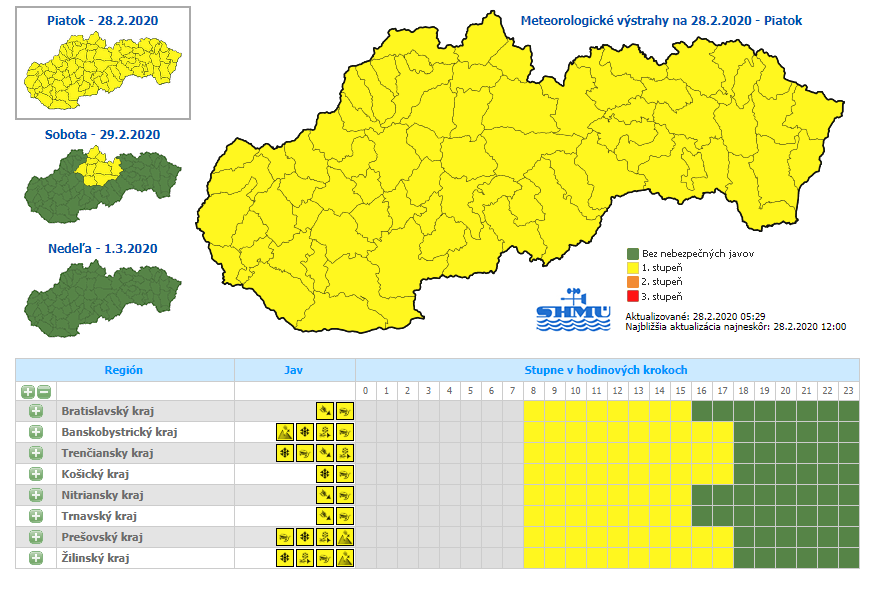Click the SHMÚ logo

573,312
